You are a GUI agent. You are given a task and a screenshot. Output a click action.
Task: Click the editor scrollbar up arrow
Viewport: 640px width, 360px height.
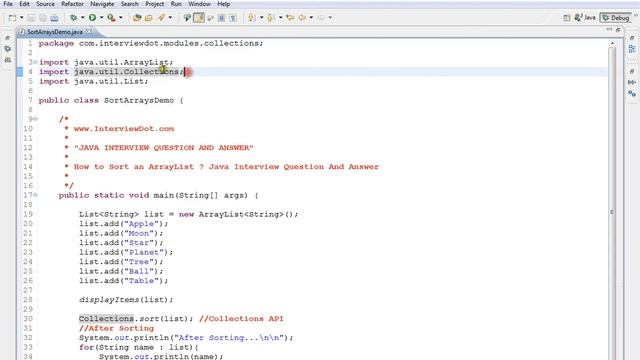[x=612, y=43]
